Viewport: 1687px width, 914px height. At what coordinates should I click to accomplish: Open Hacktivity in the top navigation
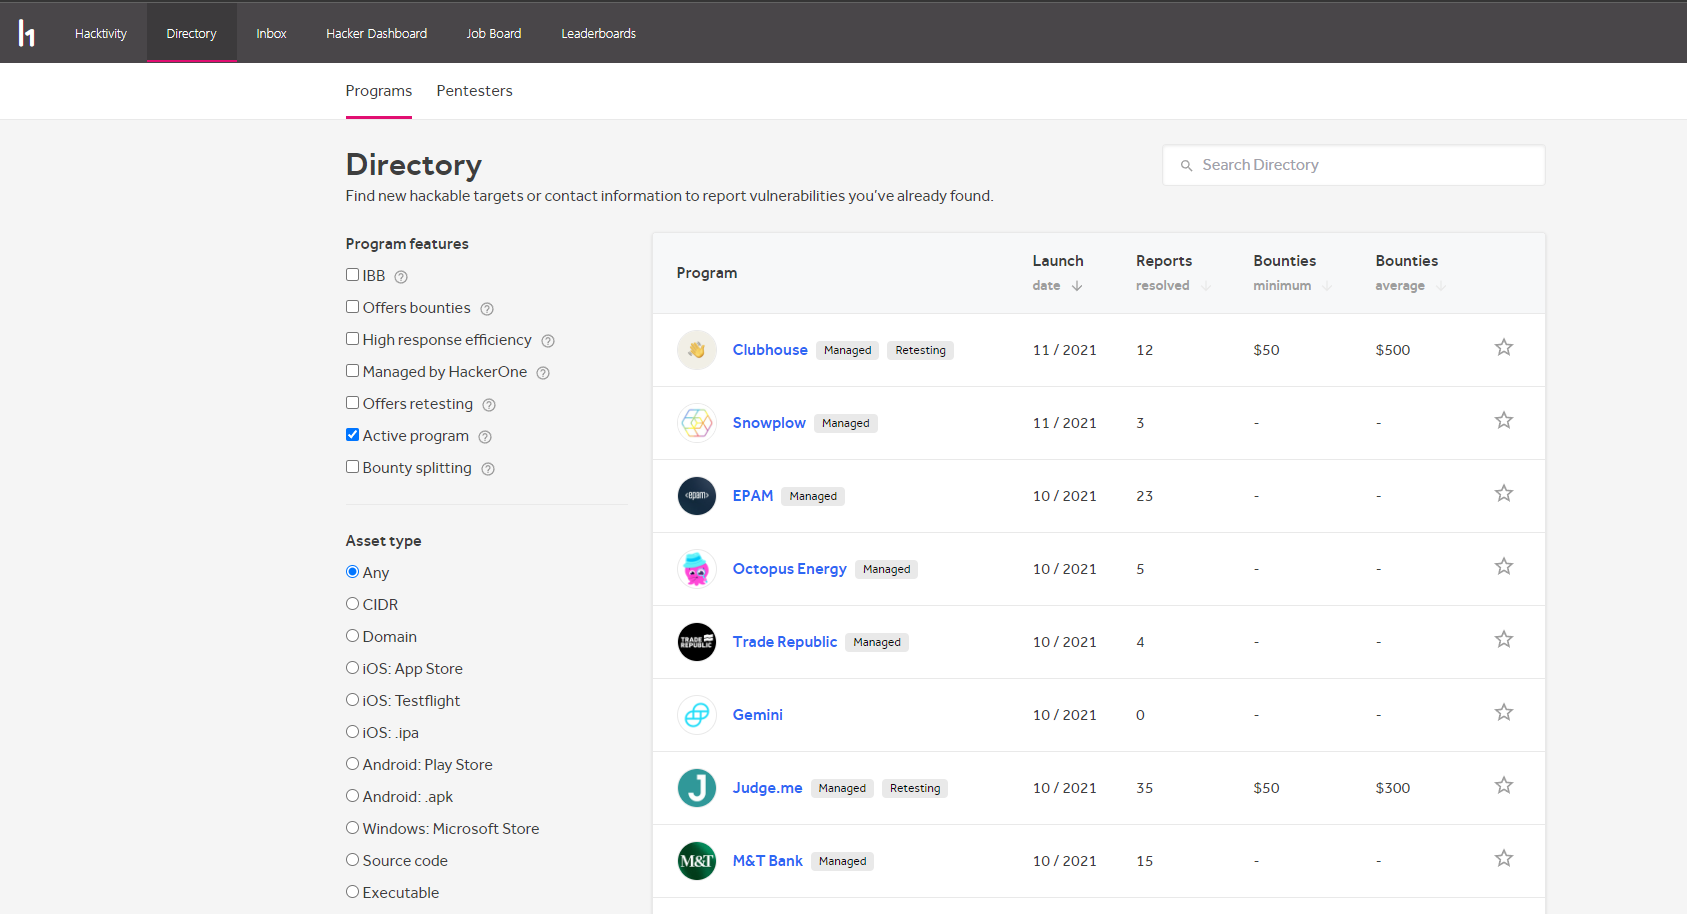(x=101, y=33)
